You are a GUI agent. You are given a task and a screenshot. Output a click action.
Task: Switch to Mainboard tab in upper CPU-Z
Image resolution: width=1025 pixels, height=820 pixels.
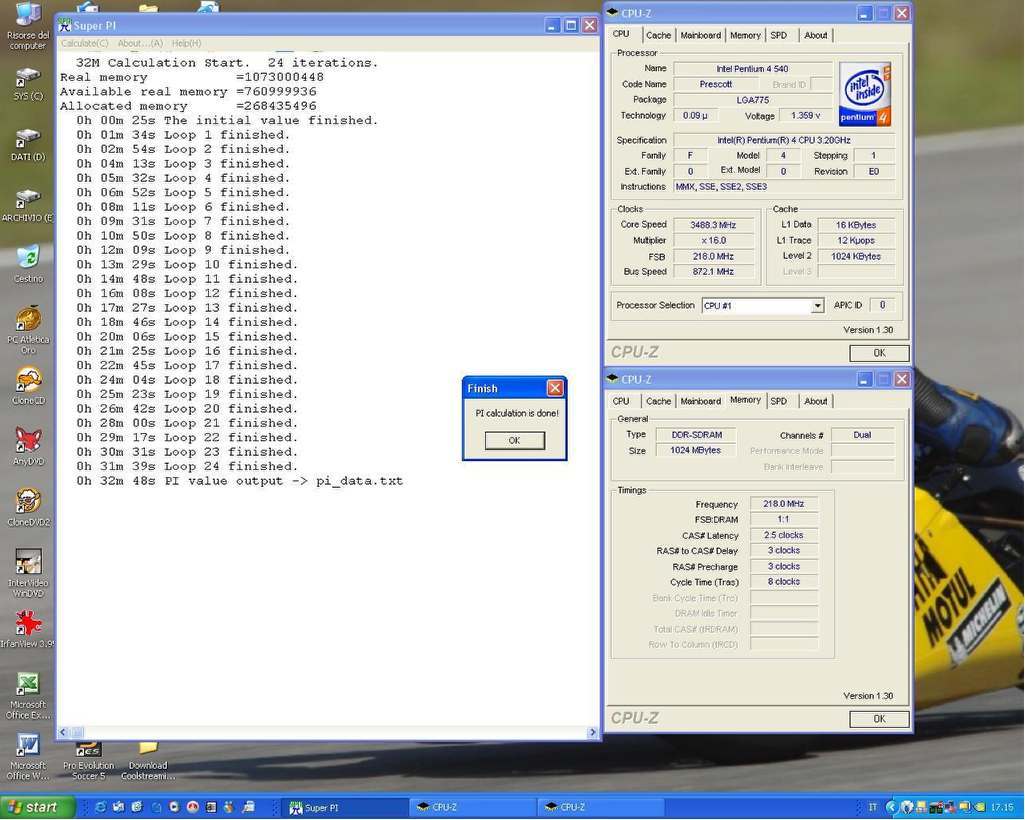pyautogui.click(x=701, y=35)
